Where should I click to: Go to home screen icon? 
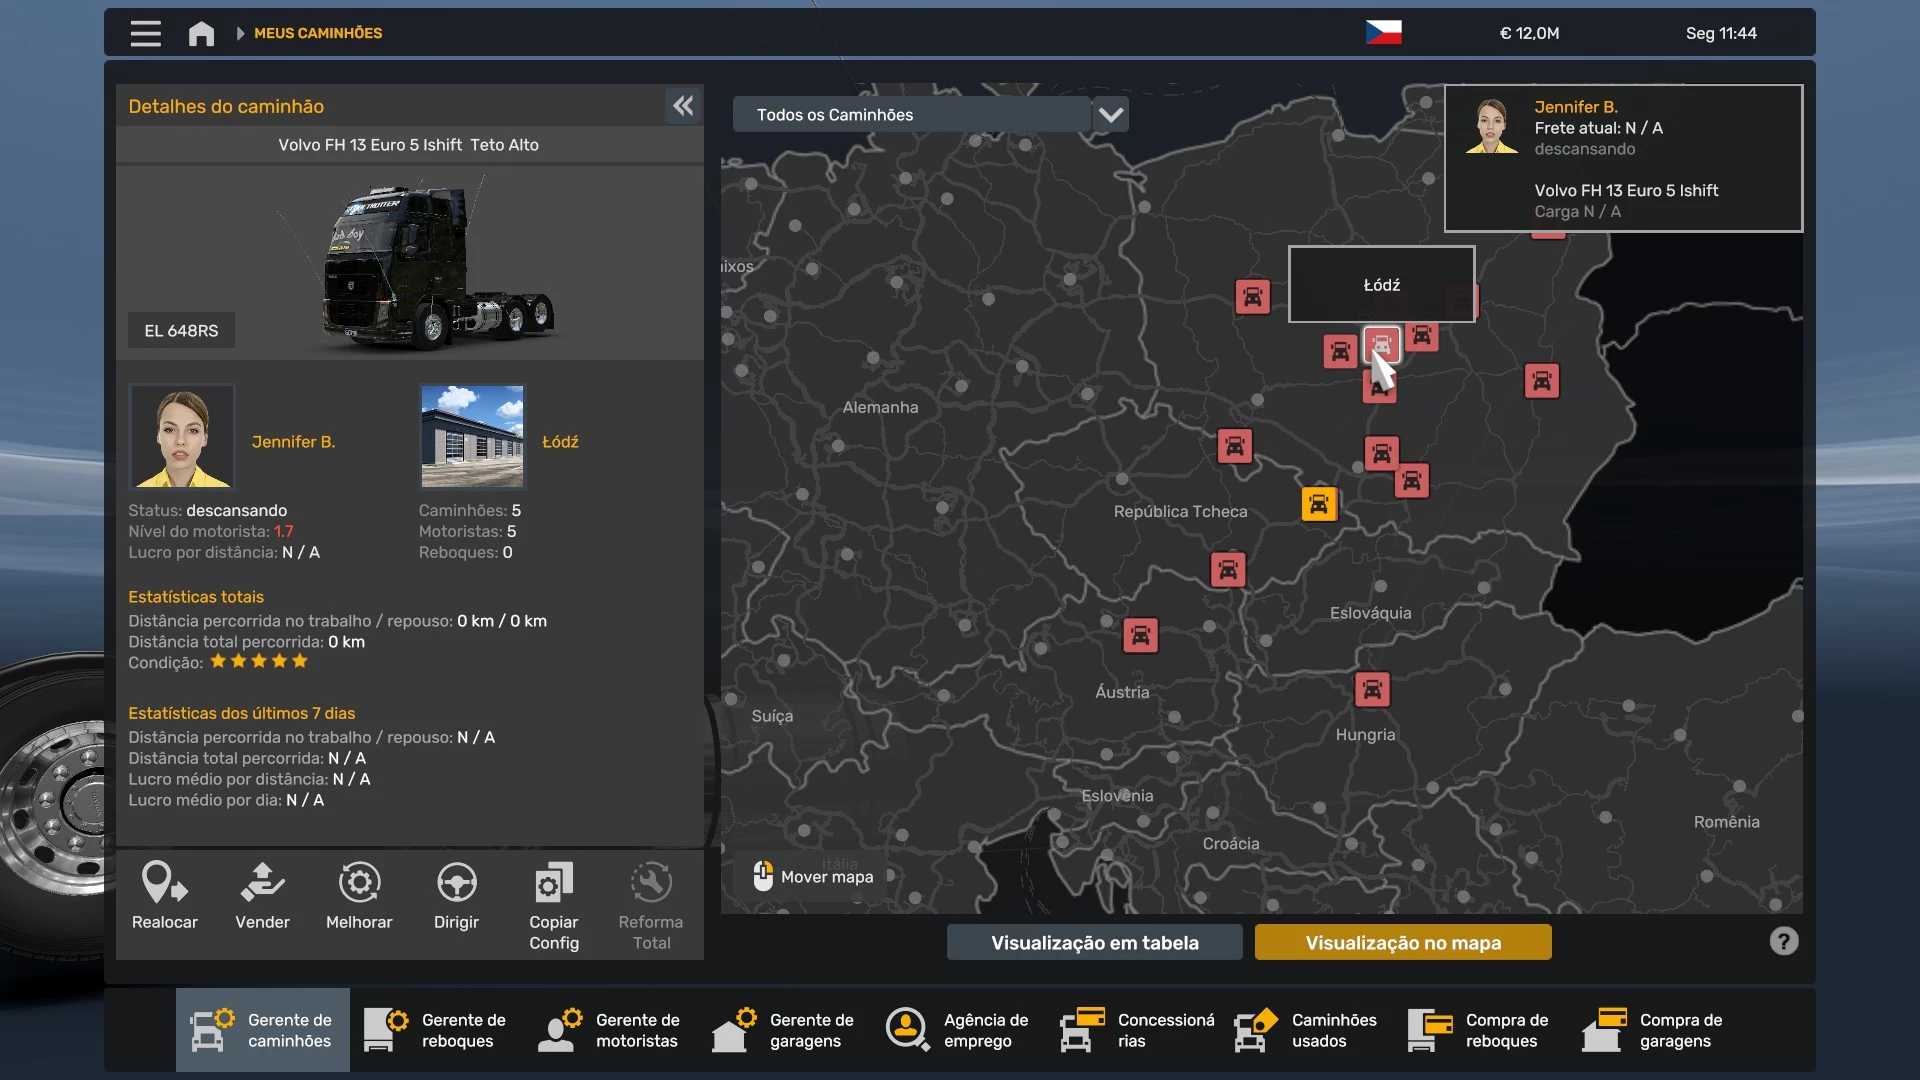pyautogui.click(x=201, y=33)
